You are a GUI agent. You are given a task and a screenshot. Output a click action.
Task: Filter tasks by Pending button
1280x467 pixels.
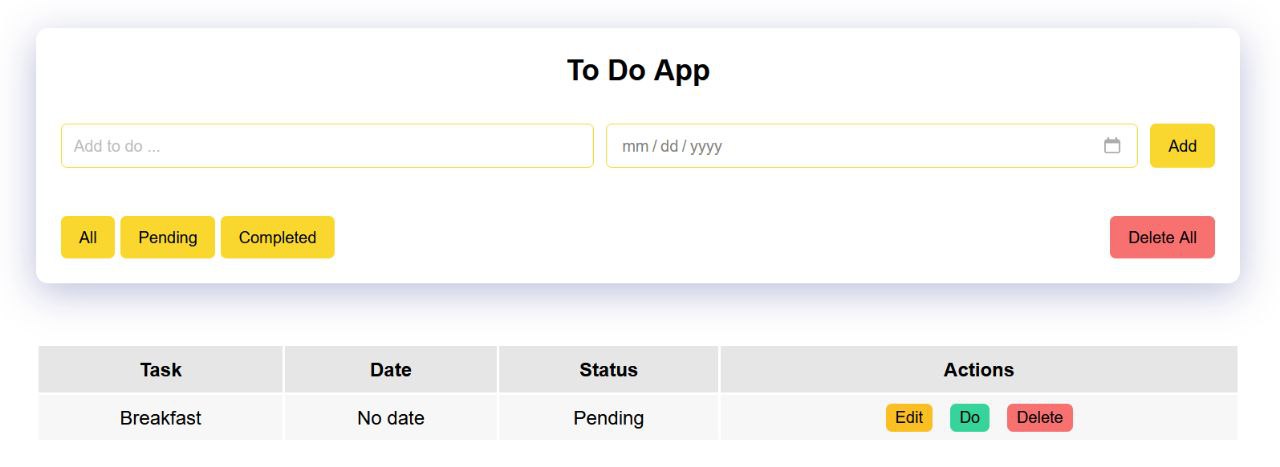167,237
